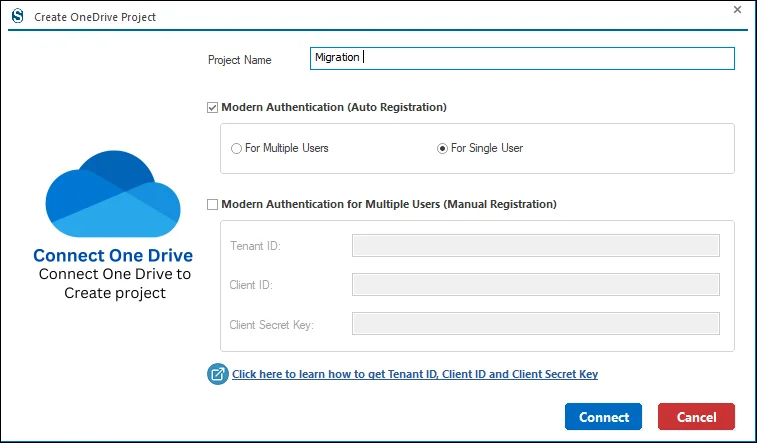This screenshot has height=443, width=757.
Task: Click the Client Secret Key input field
Action: (536, 323)
